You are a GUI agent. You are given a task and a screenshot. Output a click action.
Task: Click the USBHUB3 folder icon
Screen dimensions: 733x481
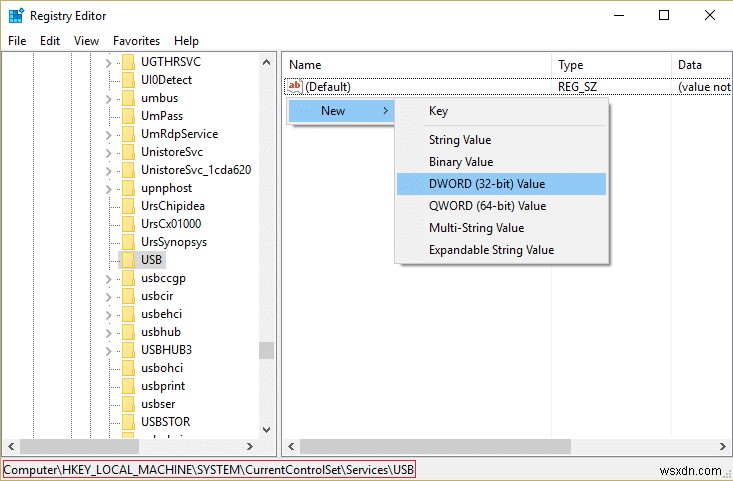click(128, 350)
